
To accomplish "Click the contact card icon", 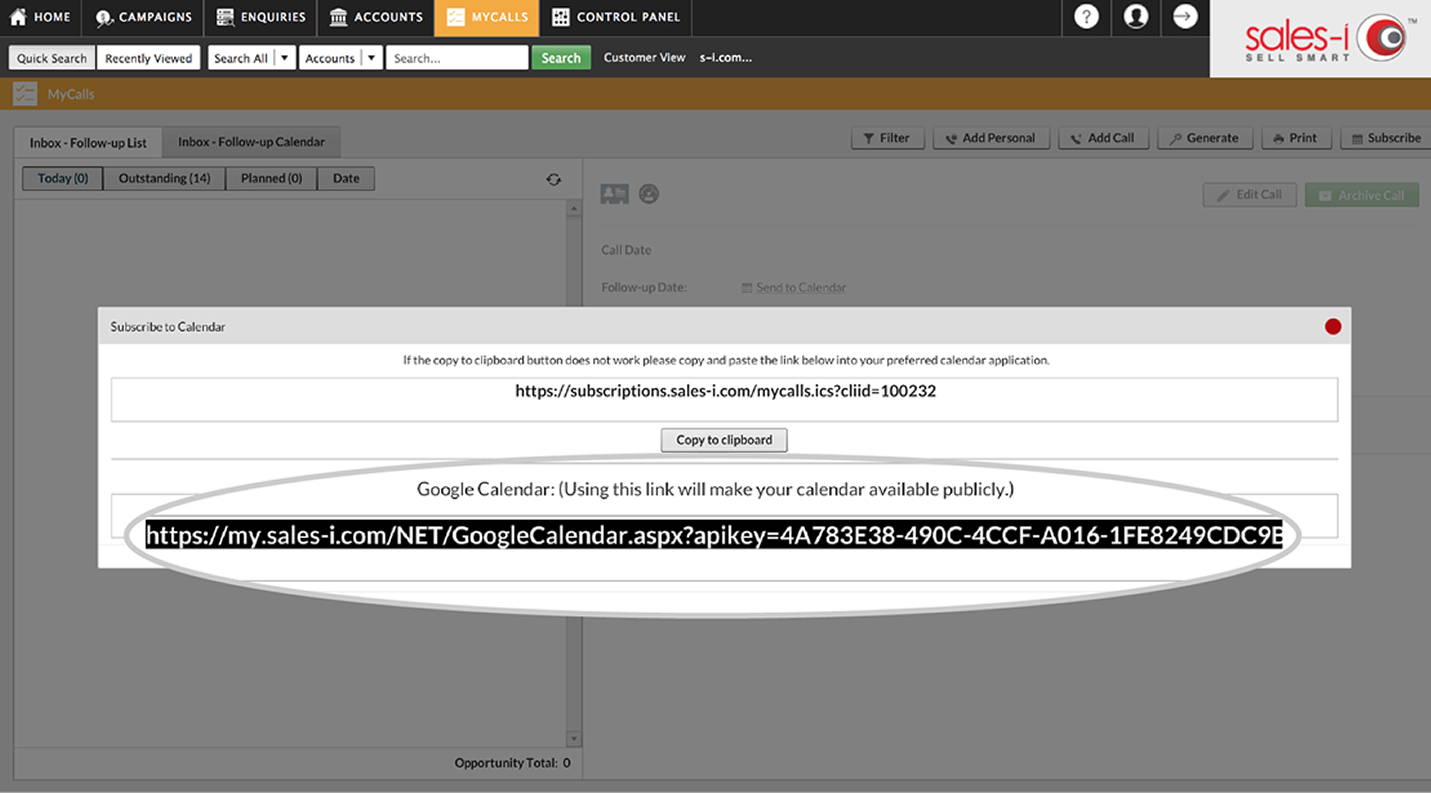I will pos(614,194).
